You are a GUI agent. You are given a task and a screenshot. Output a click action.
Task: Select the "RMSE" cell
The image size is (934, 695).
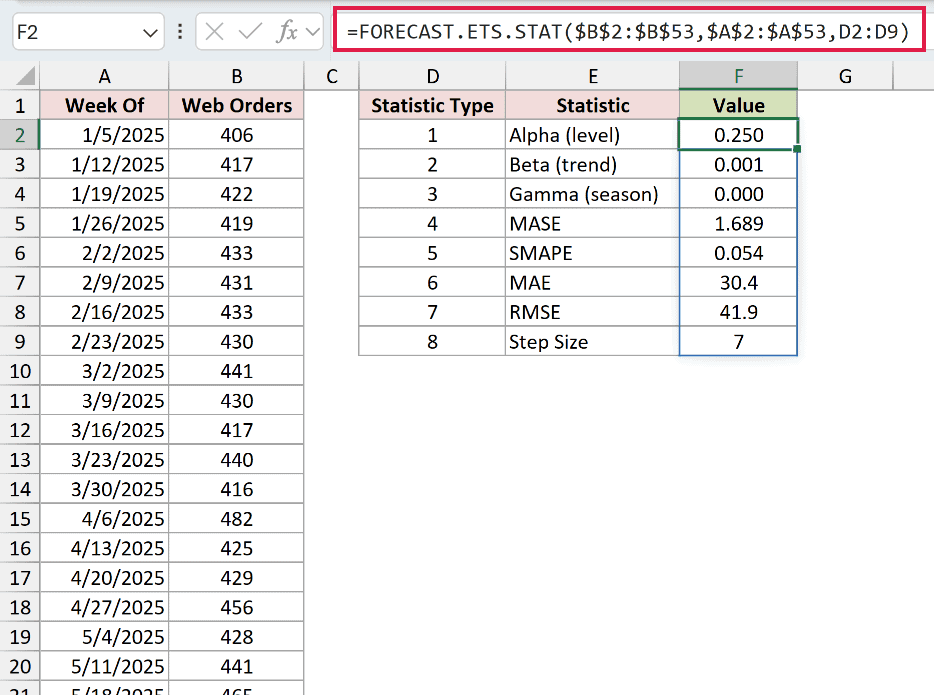point(593,312)
